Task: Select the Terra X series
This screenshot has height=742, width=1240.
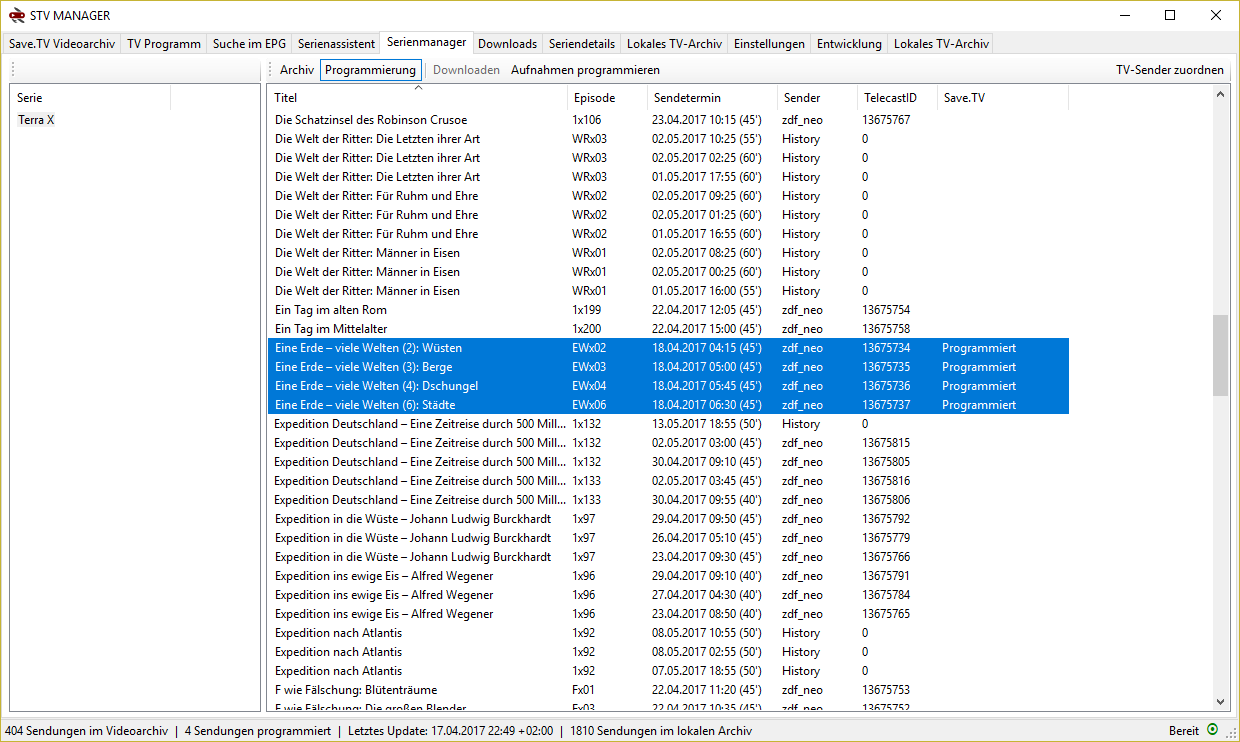Action: click(x=36, y=120)
